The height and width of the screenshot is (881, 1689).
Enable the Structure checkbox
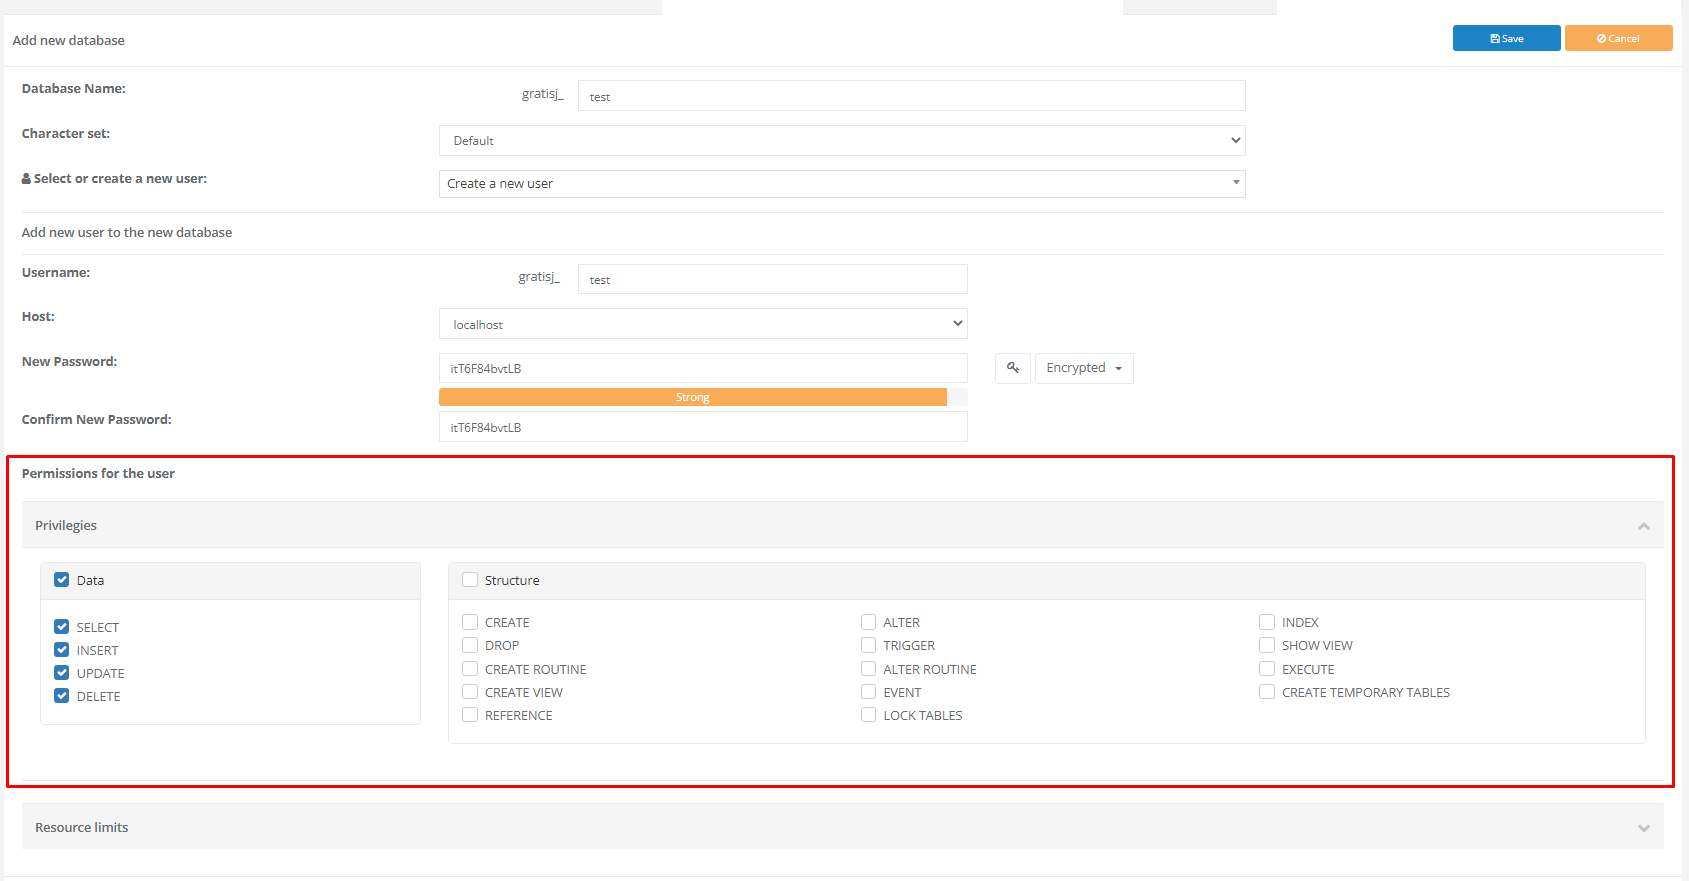coord(470,580)
